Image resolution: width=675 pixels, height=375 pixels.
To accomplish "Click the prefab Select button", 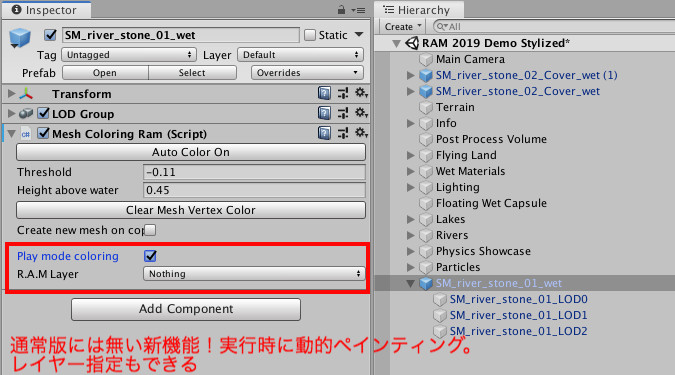I will (x=192, y=73).
